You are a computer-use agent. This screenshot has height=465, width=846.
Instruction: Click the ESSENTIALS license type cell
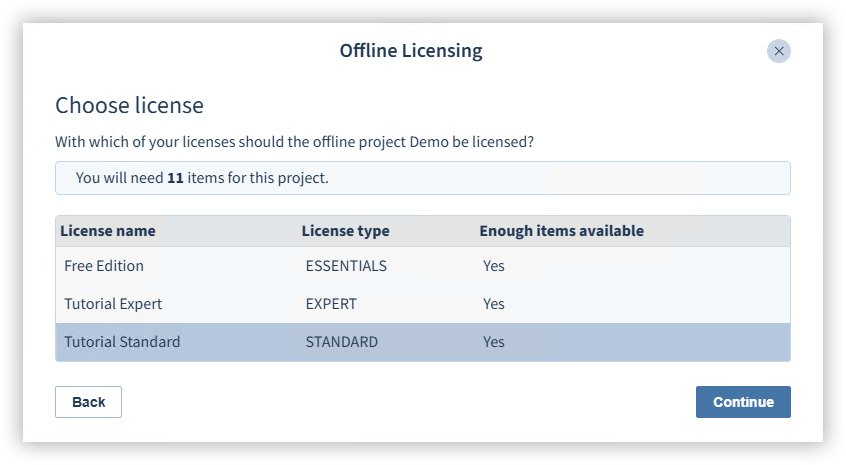coord(346,266)
